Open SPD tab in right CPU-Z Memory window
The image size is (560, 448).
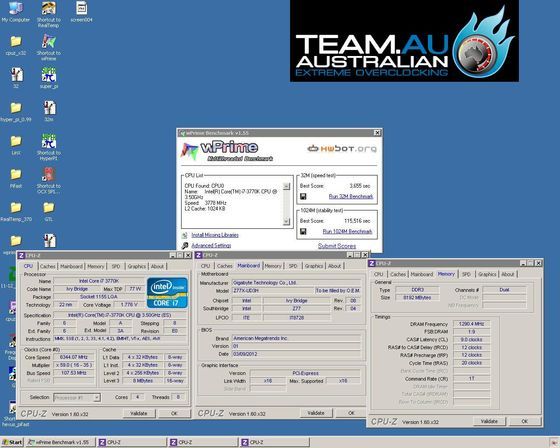pos(466,274)
